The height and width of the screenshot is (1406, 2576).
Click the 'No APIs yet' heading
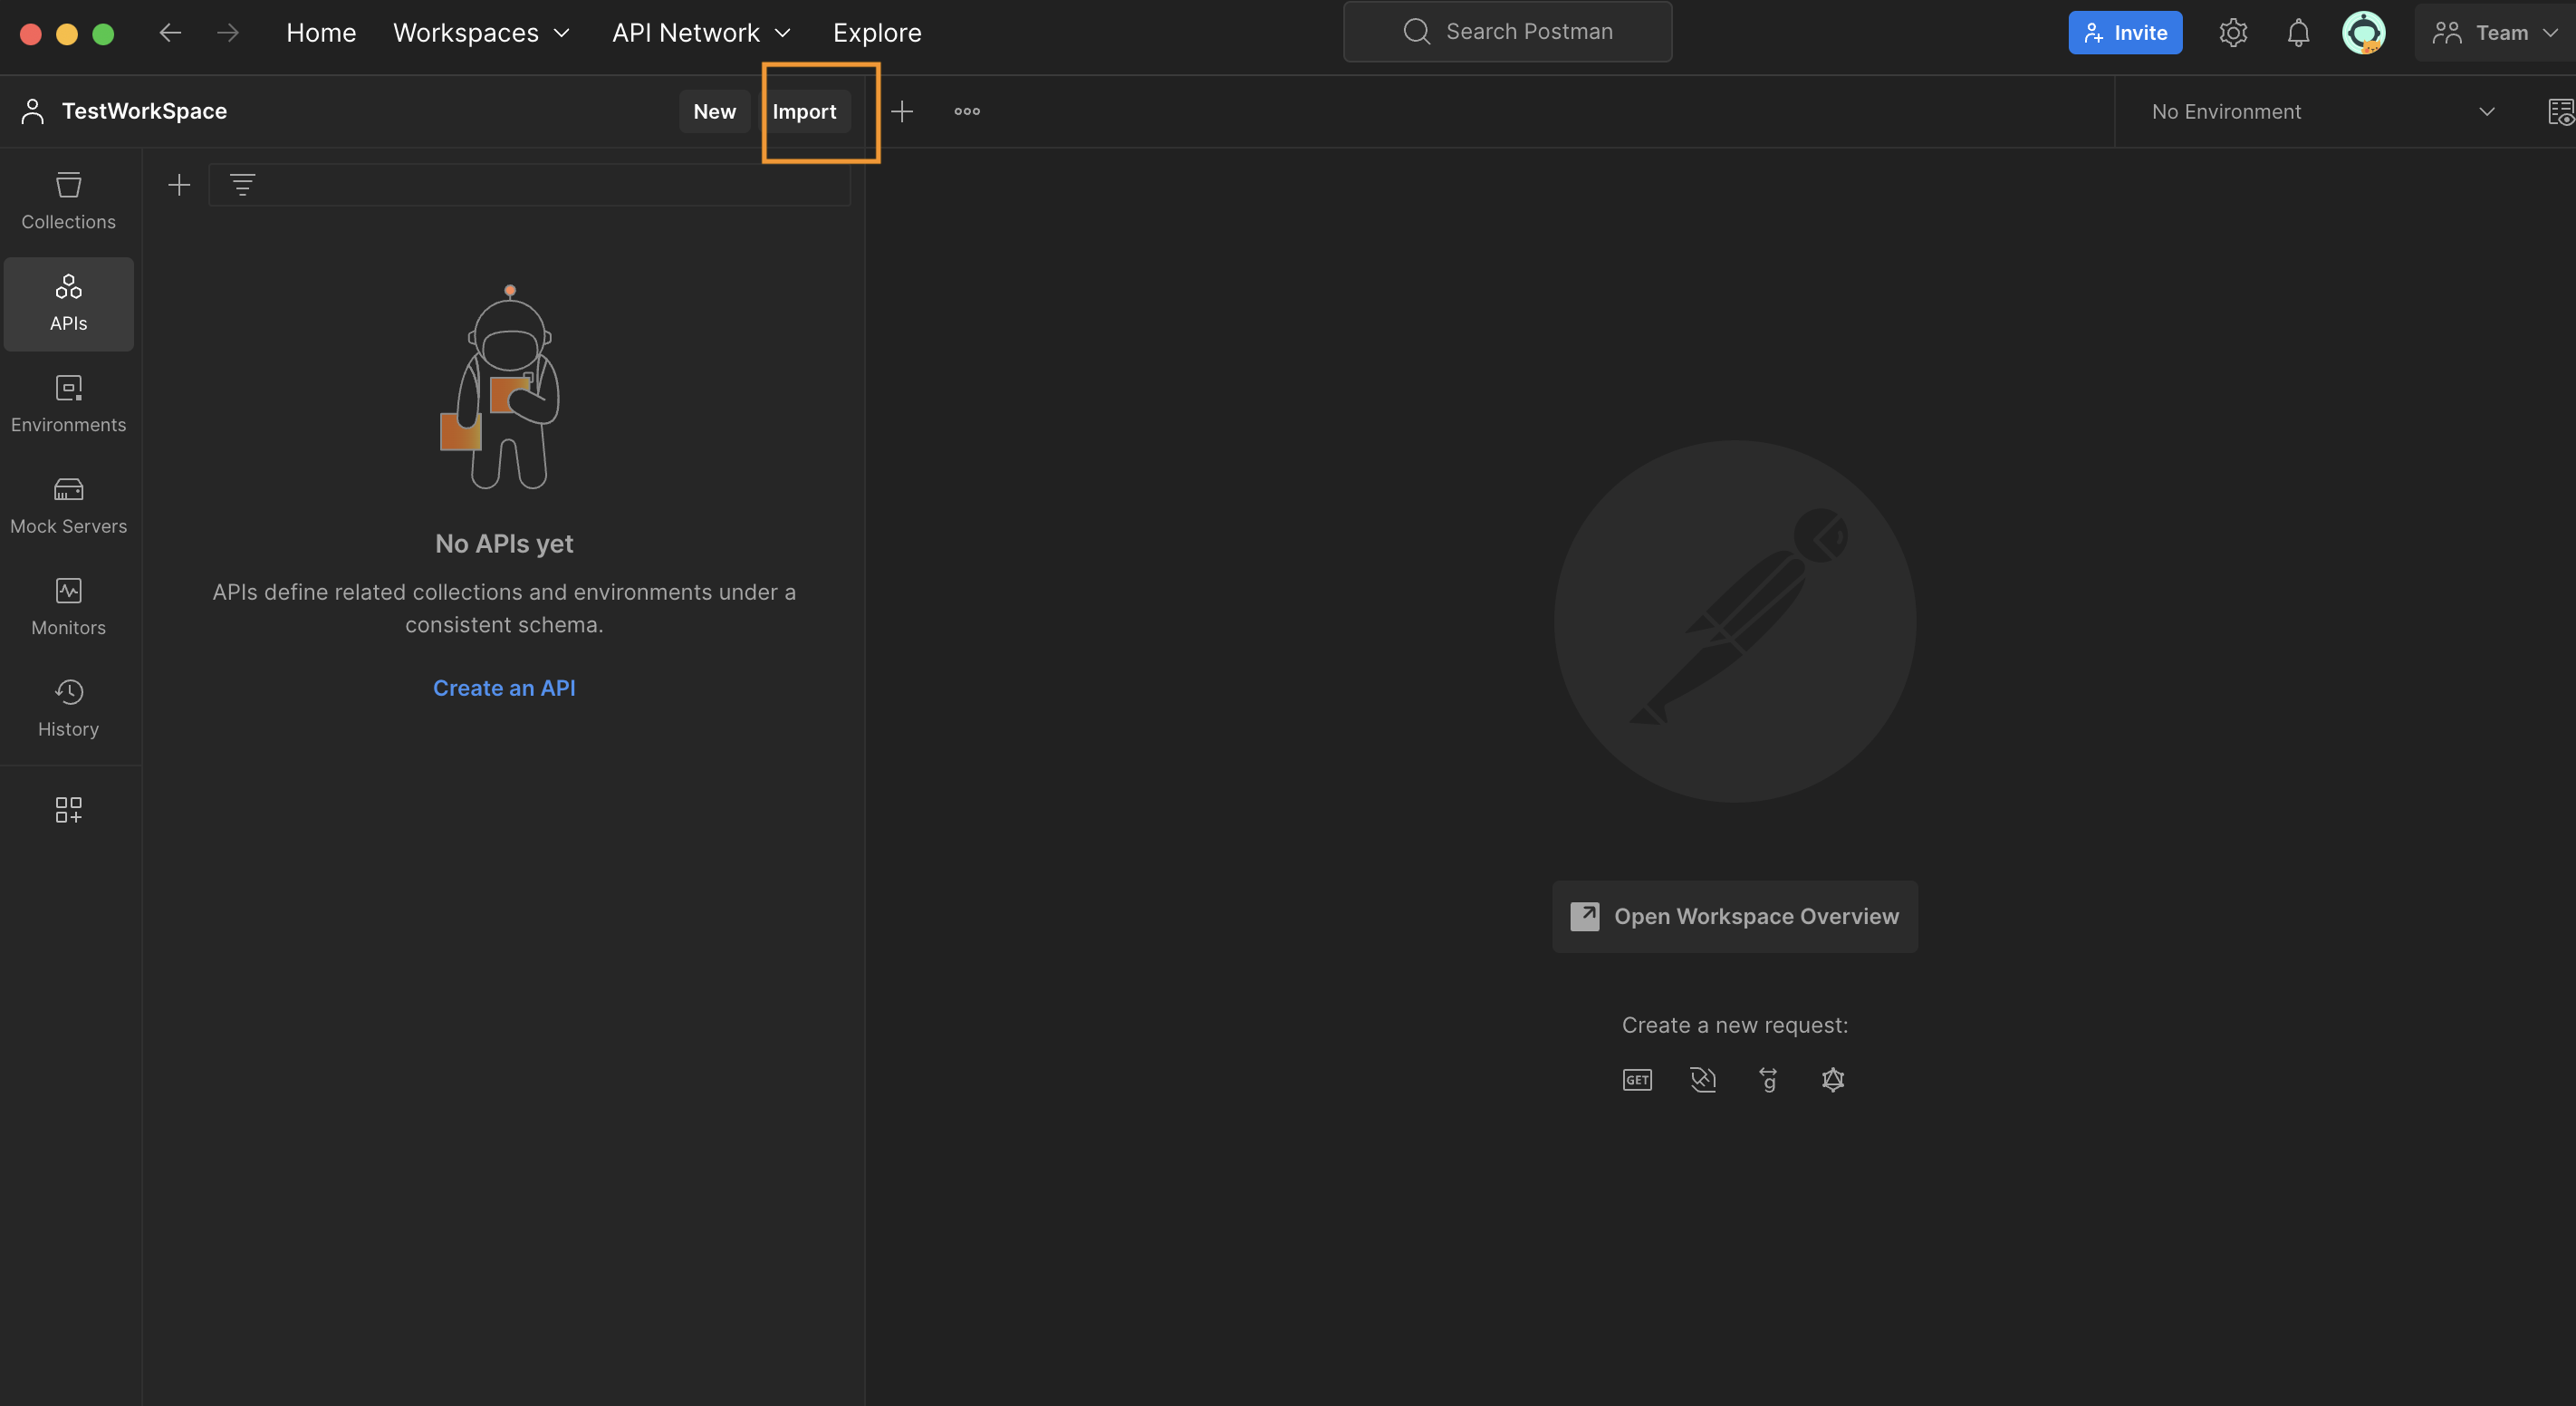pyautogui.click(x=504, y=544)
